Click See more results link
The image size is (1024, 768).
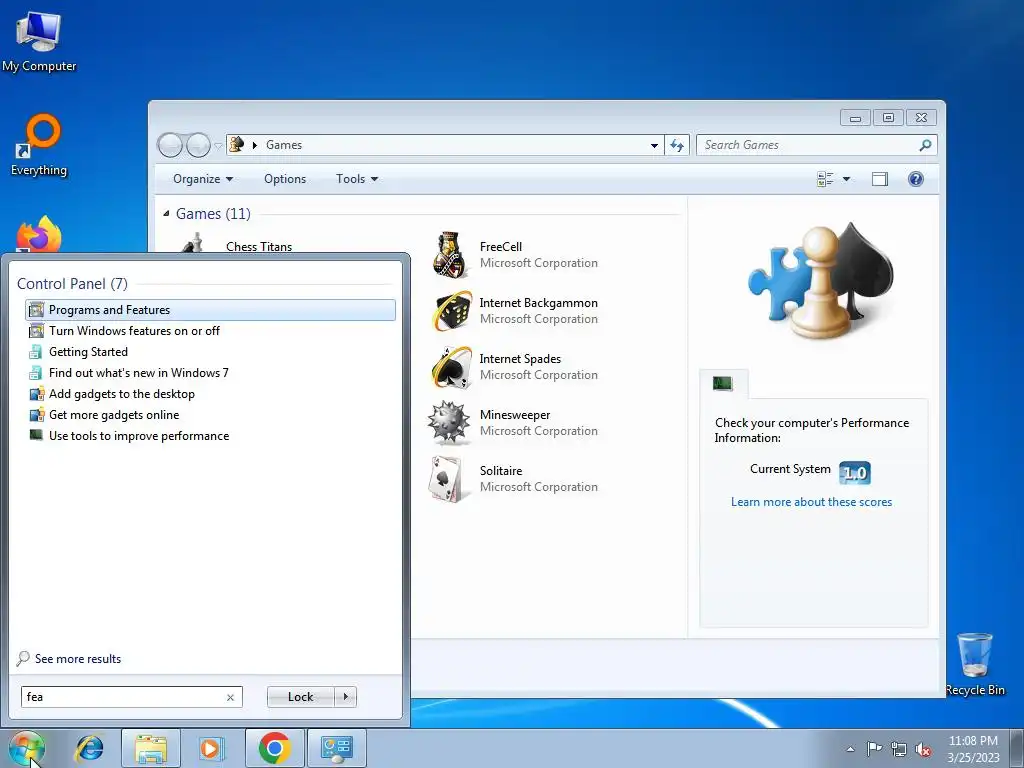(x=78, y=658)
